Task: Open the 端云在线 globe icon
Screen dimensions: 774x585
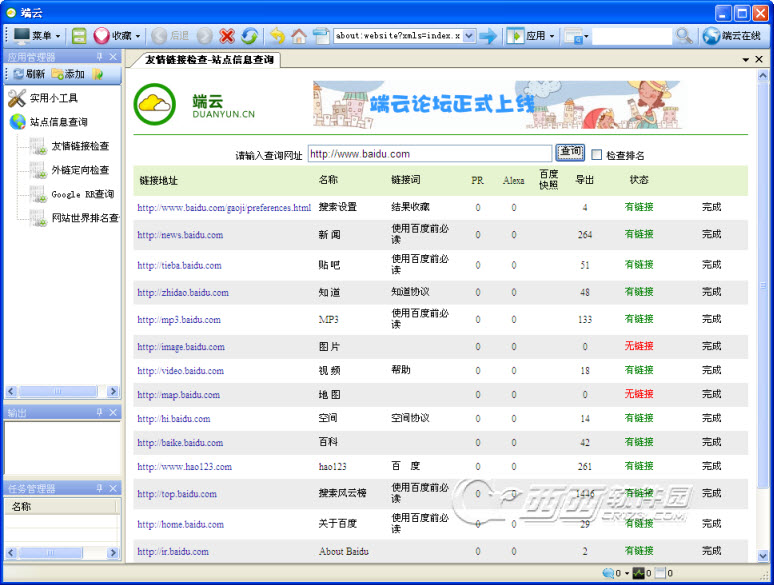Action: click(712, 36)
